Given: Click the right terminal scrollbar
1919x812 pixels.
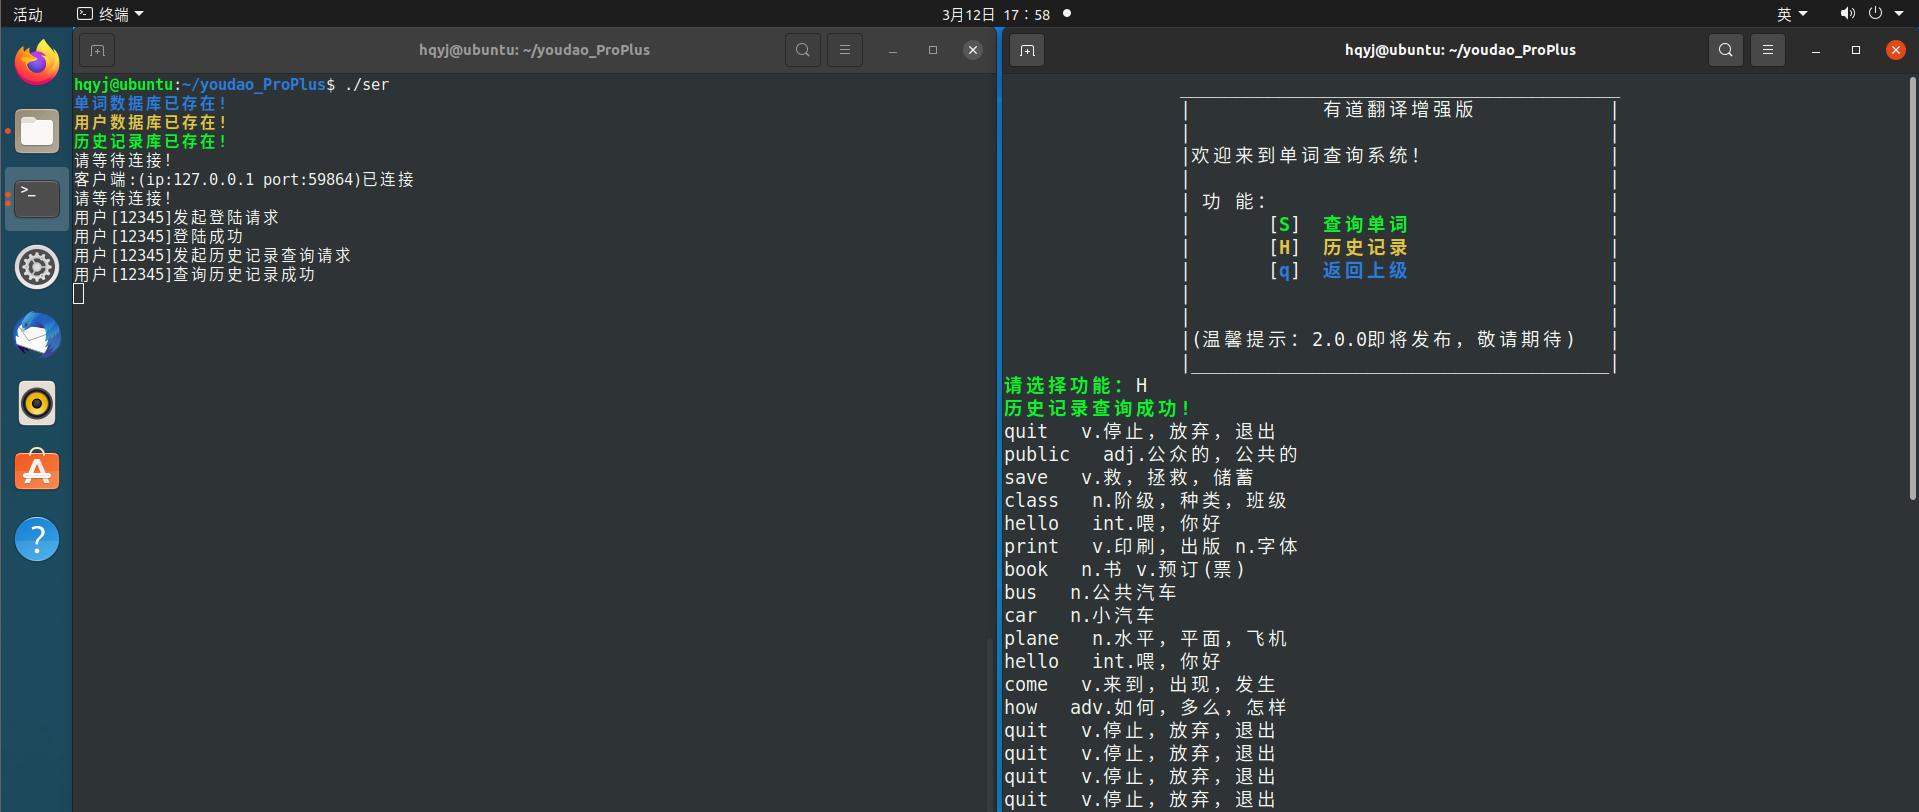Looking at the screenshot, I should pyautogui.click(x=1912, y=290).
